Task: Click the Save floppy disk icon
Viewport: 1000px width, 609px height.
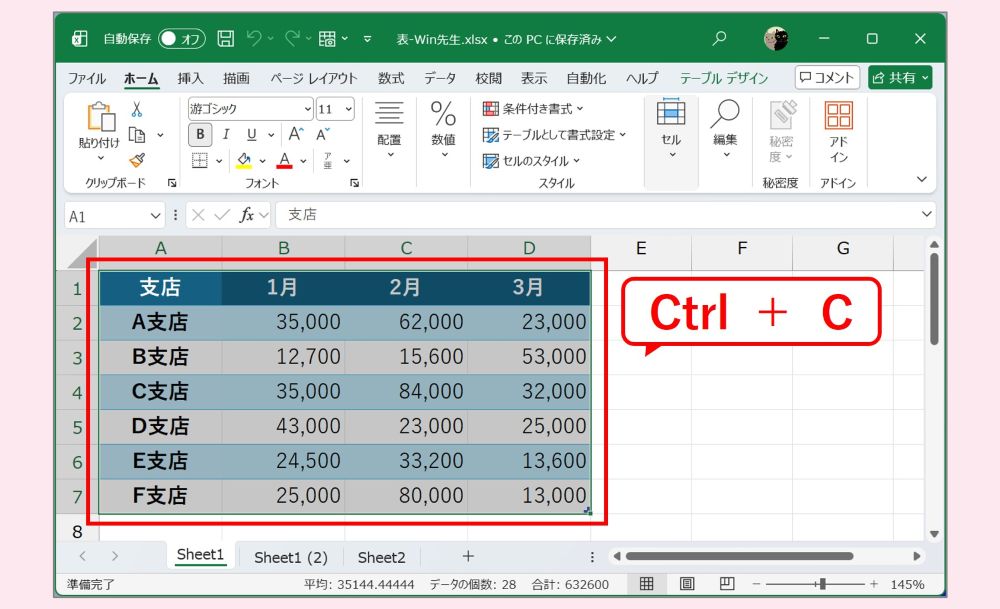Action: pyautogui.click(x=226, y=39)
